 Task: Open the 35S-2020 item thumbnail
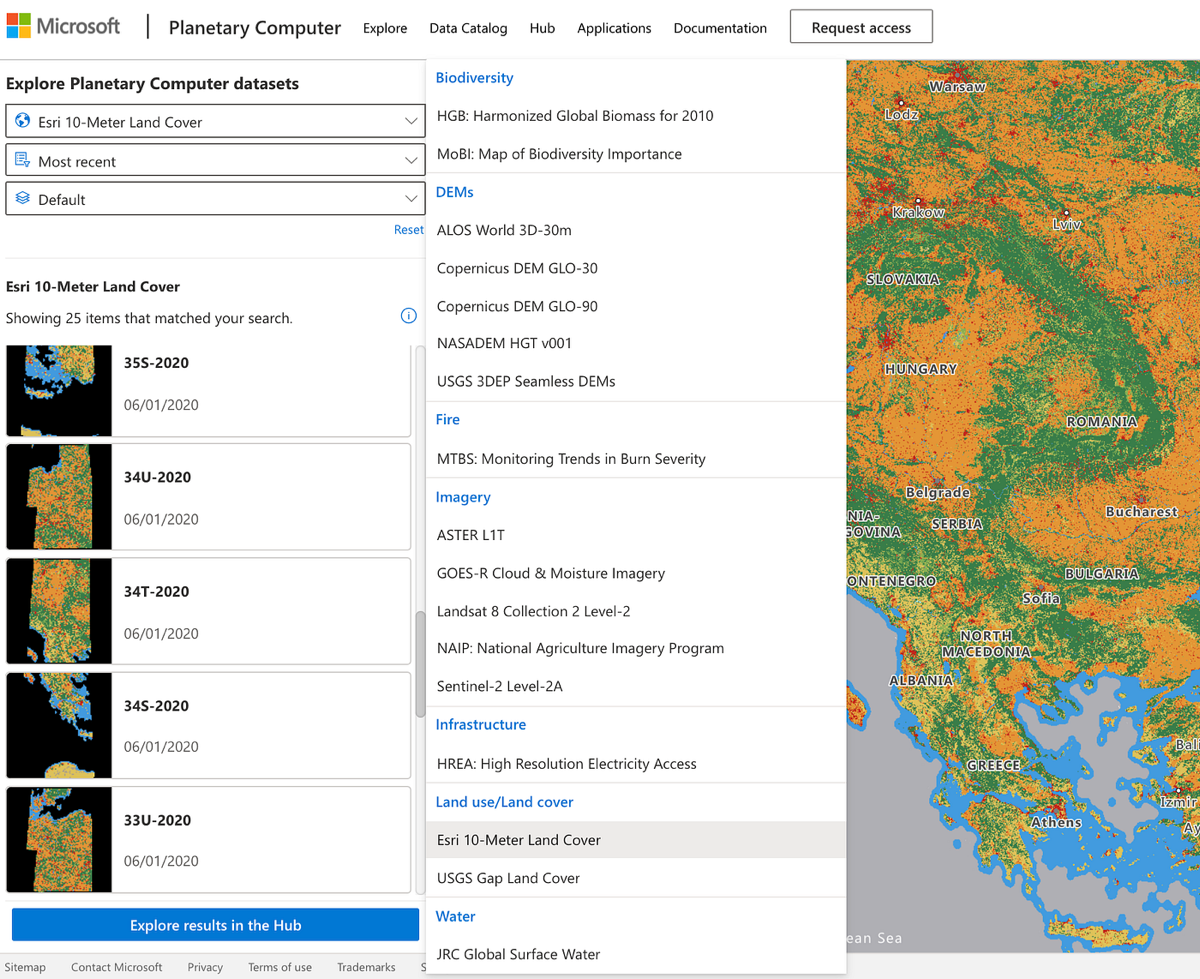click(x=59, y=390)
